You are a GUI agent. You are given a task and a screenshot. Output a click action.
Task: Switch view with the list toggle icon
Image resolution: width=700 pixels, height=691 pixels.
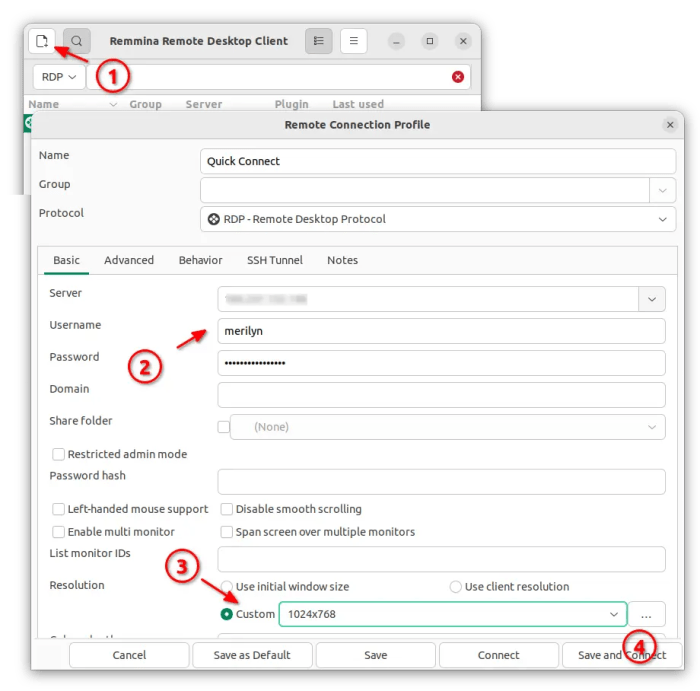click(319, 41)
